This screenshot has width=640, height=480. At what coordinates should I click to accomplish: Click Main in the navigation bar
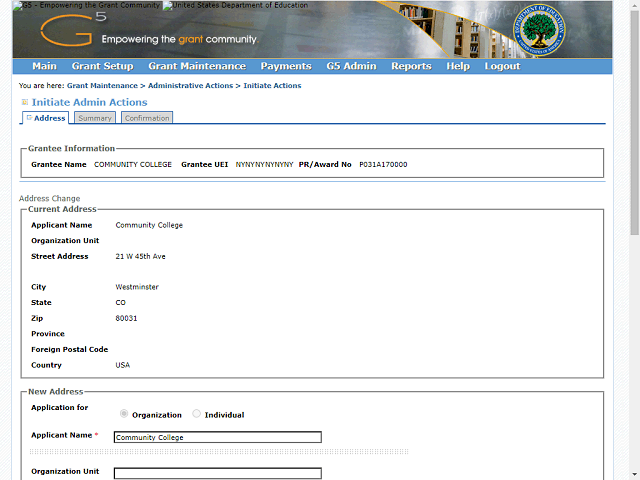pyautogui.click(x=44, y=66)
